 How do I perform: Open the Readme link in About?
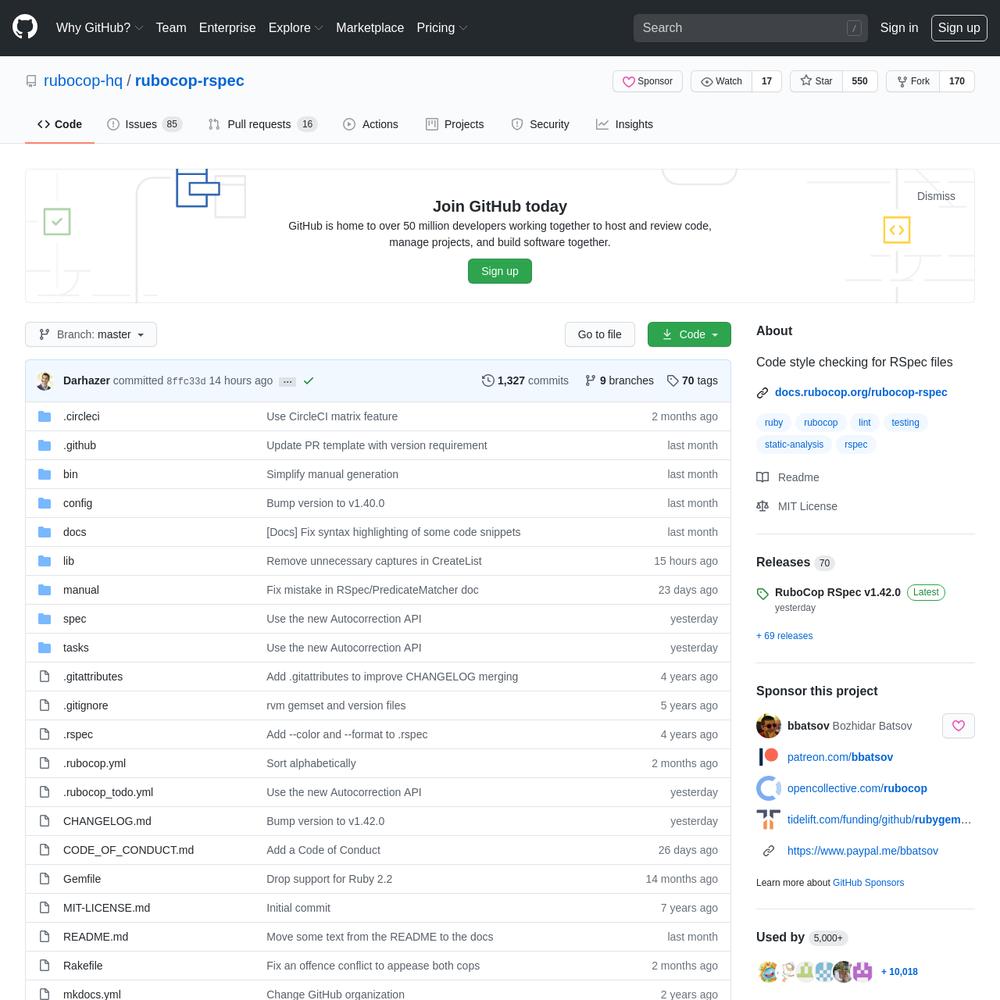click(x=788, y=477)
